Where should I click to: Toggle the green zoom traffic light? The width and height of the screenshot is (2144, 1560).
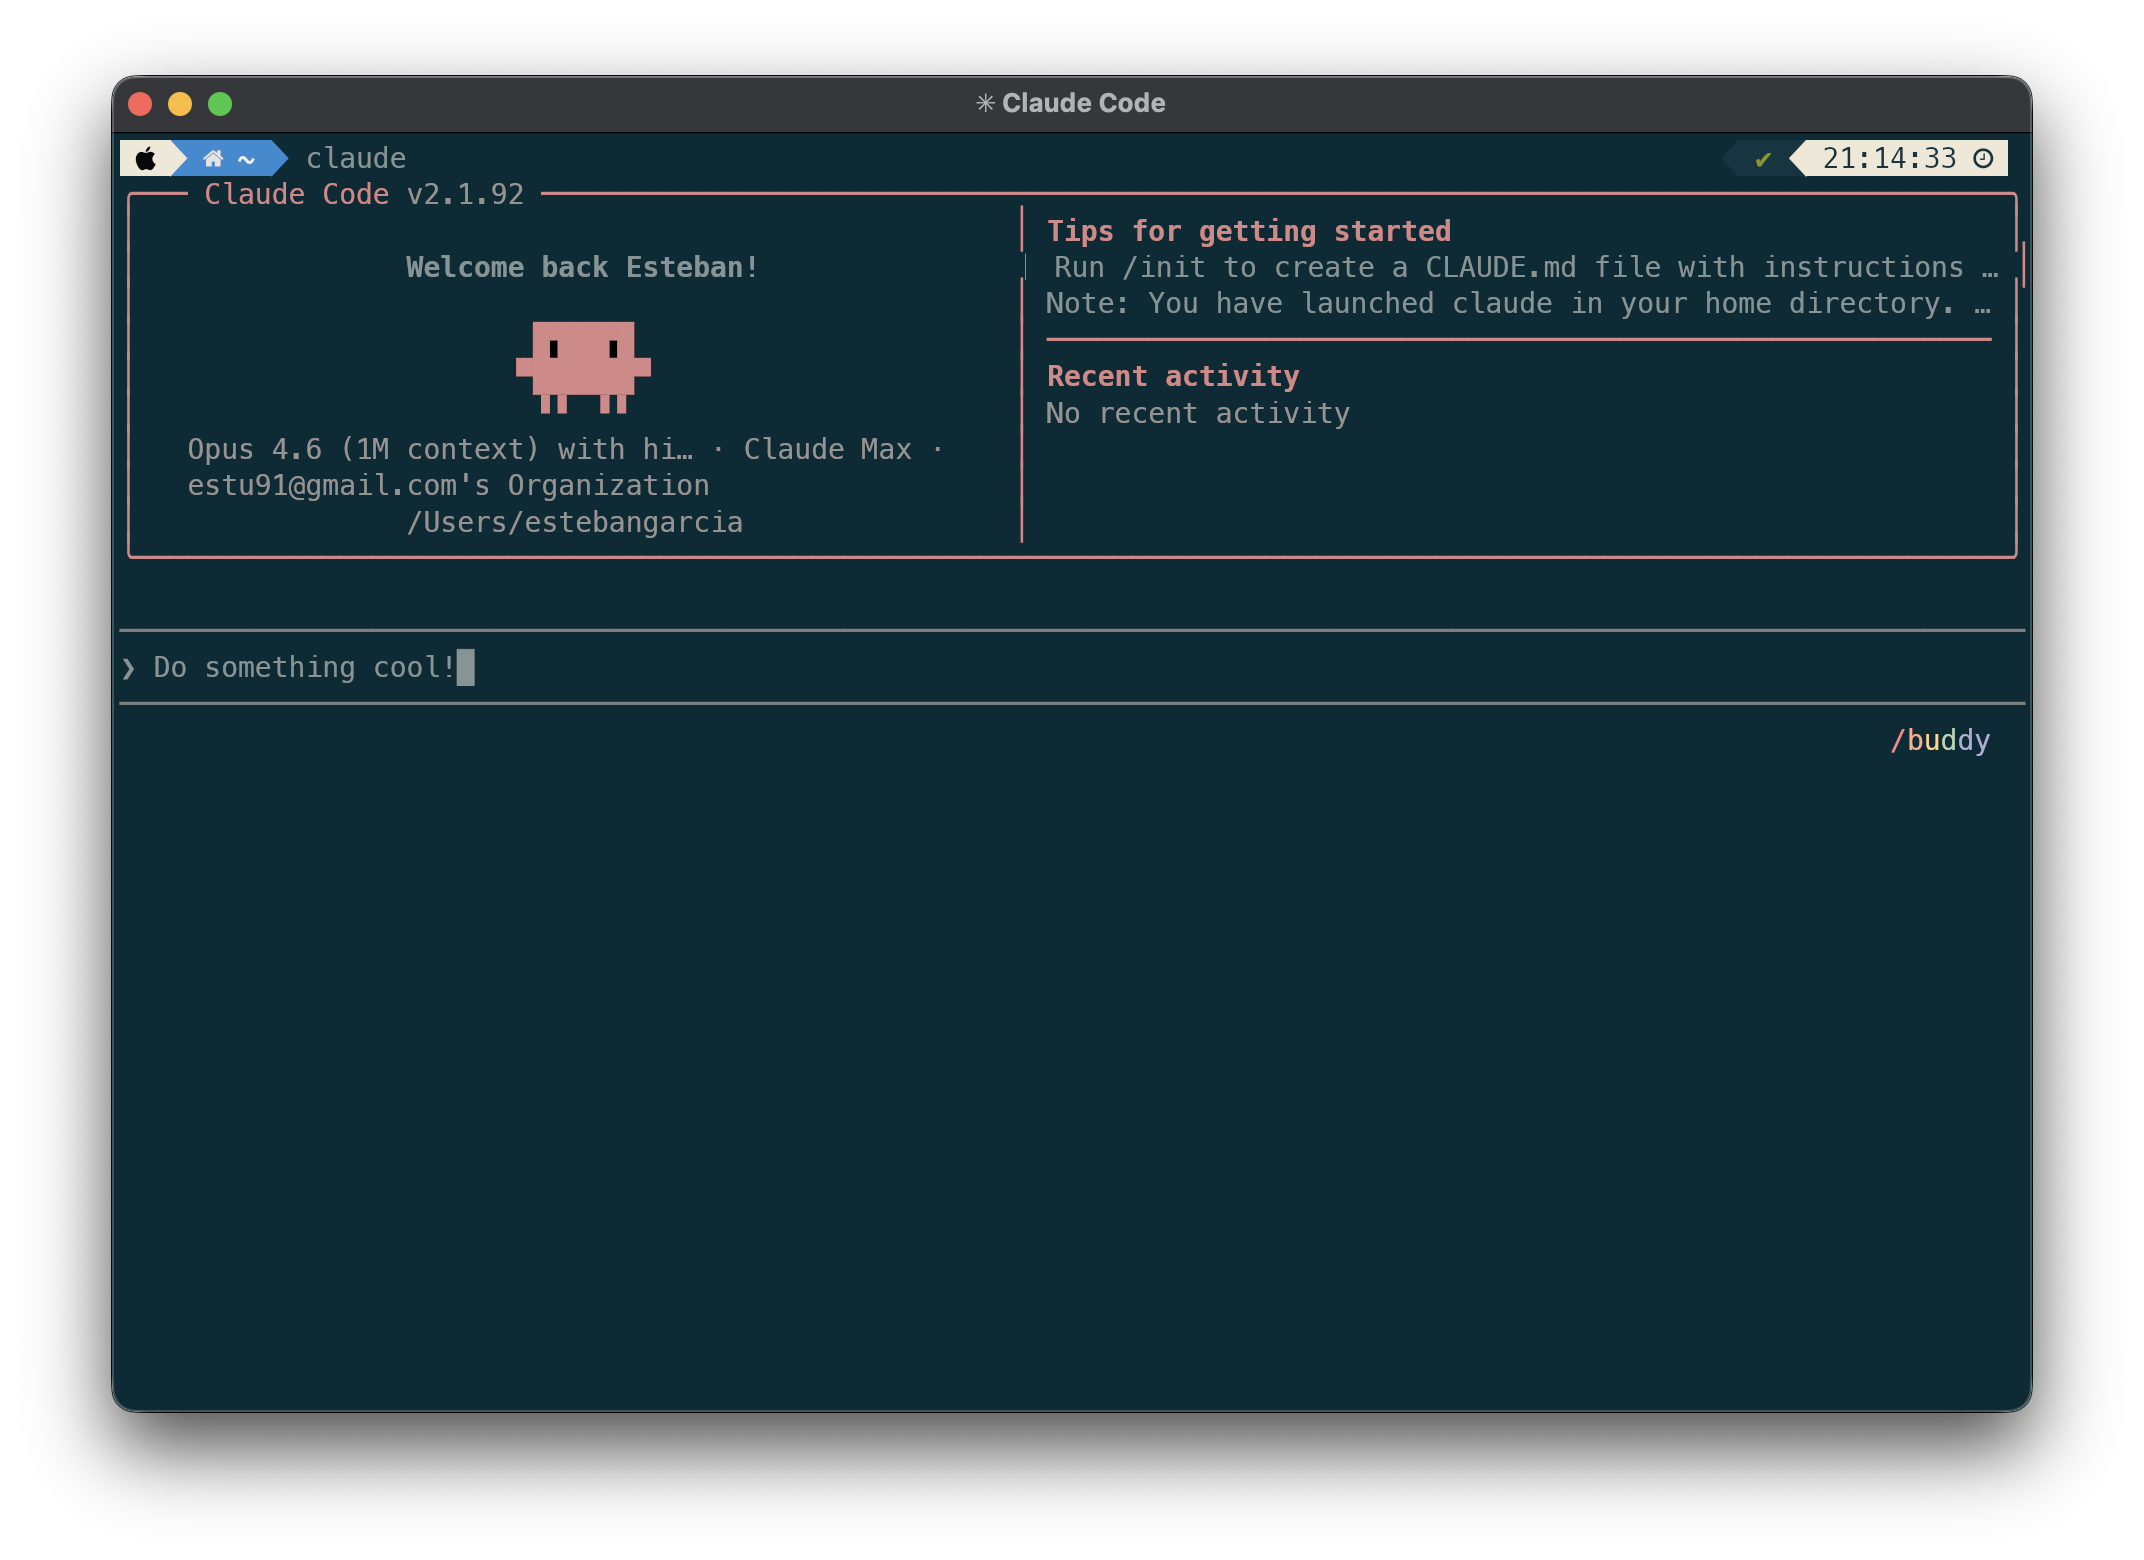220,103
